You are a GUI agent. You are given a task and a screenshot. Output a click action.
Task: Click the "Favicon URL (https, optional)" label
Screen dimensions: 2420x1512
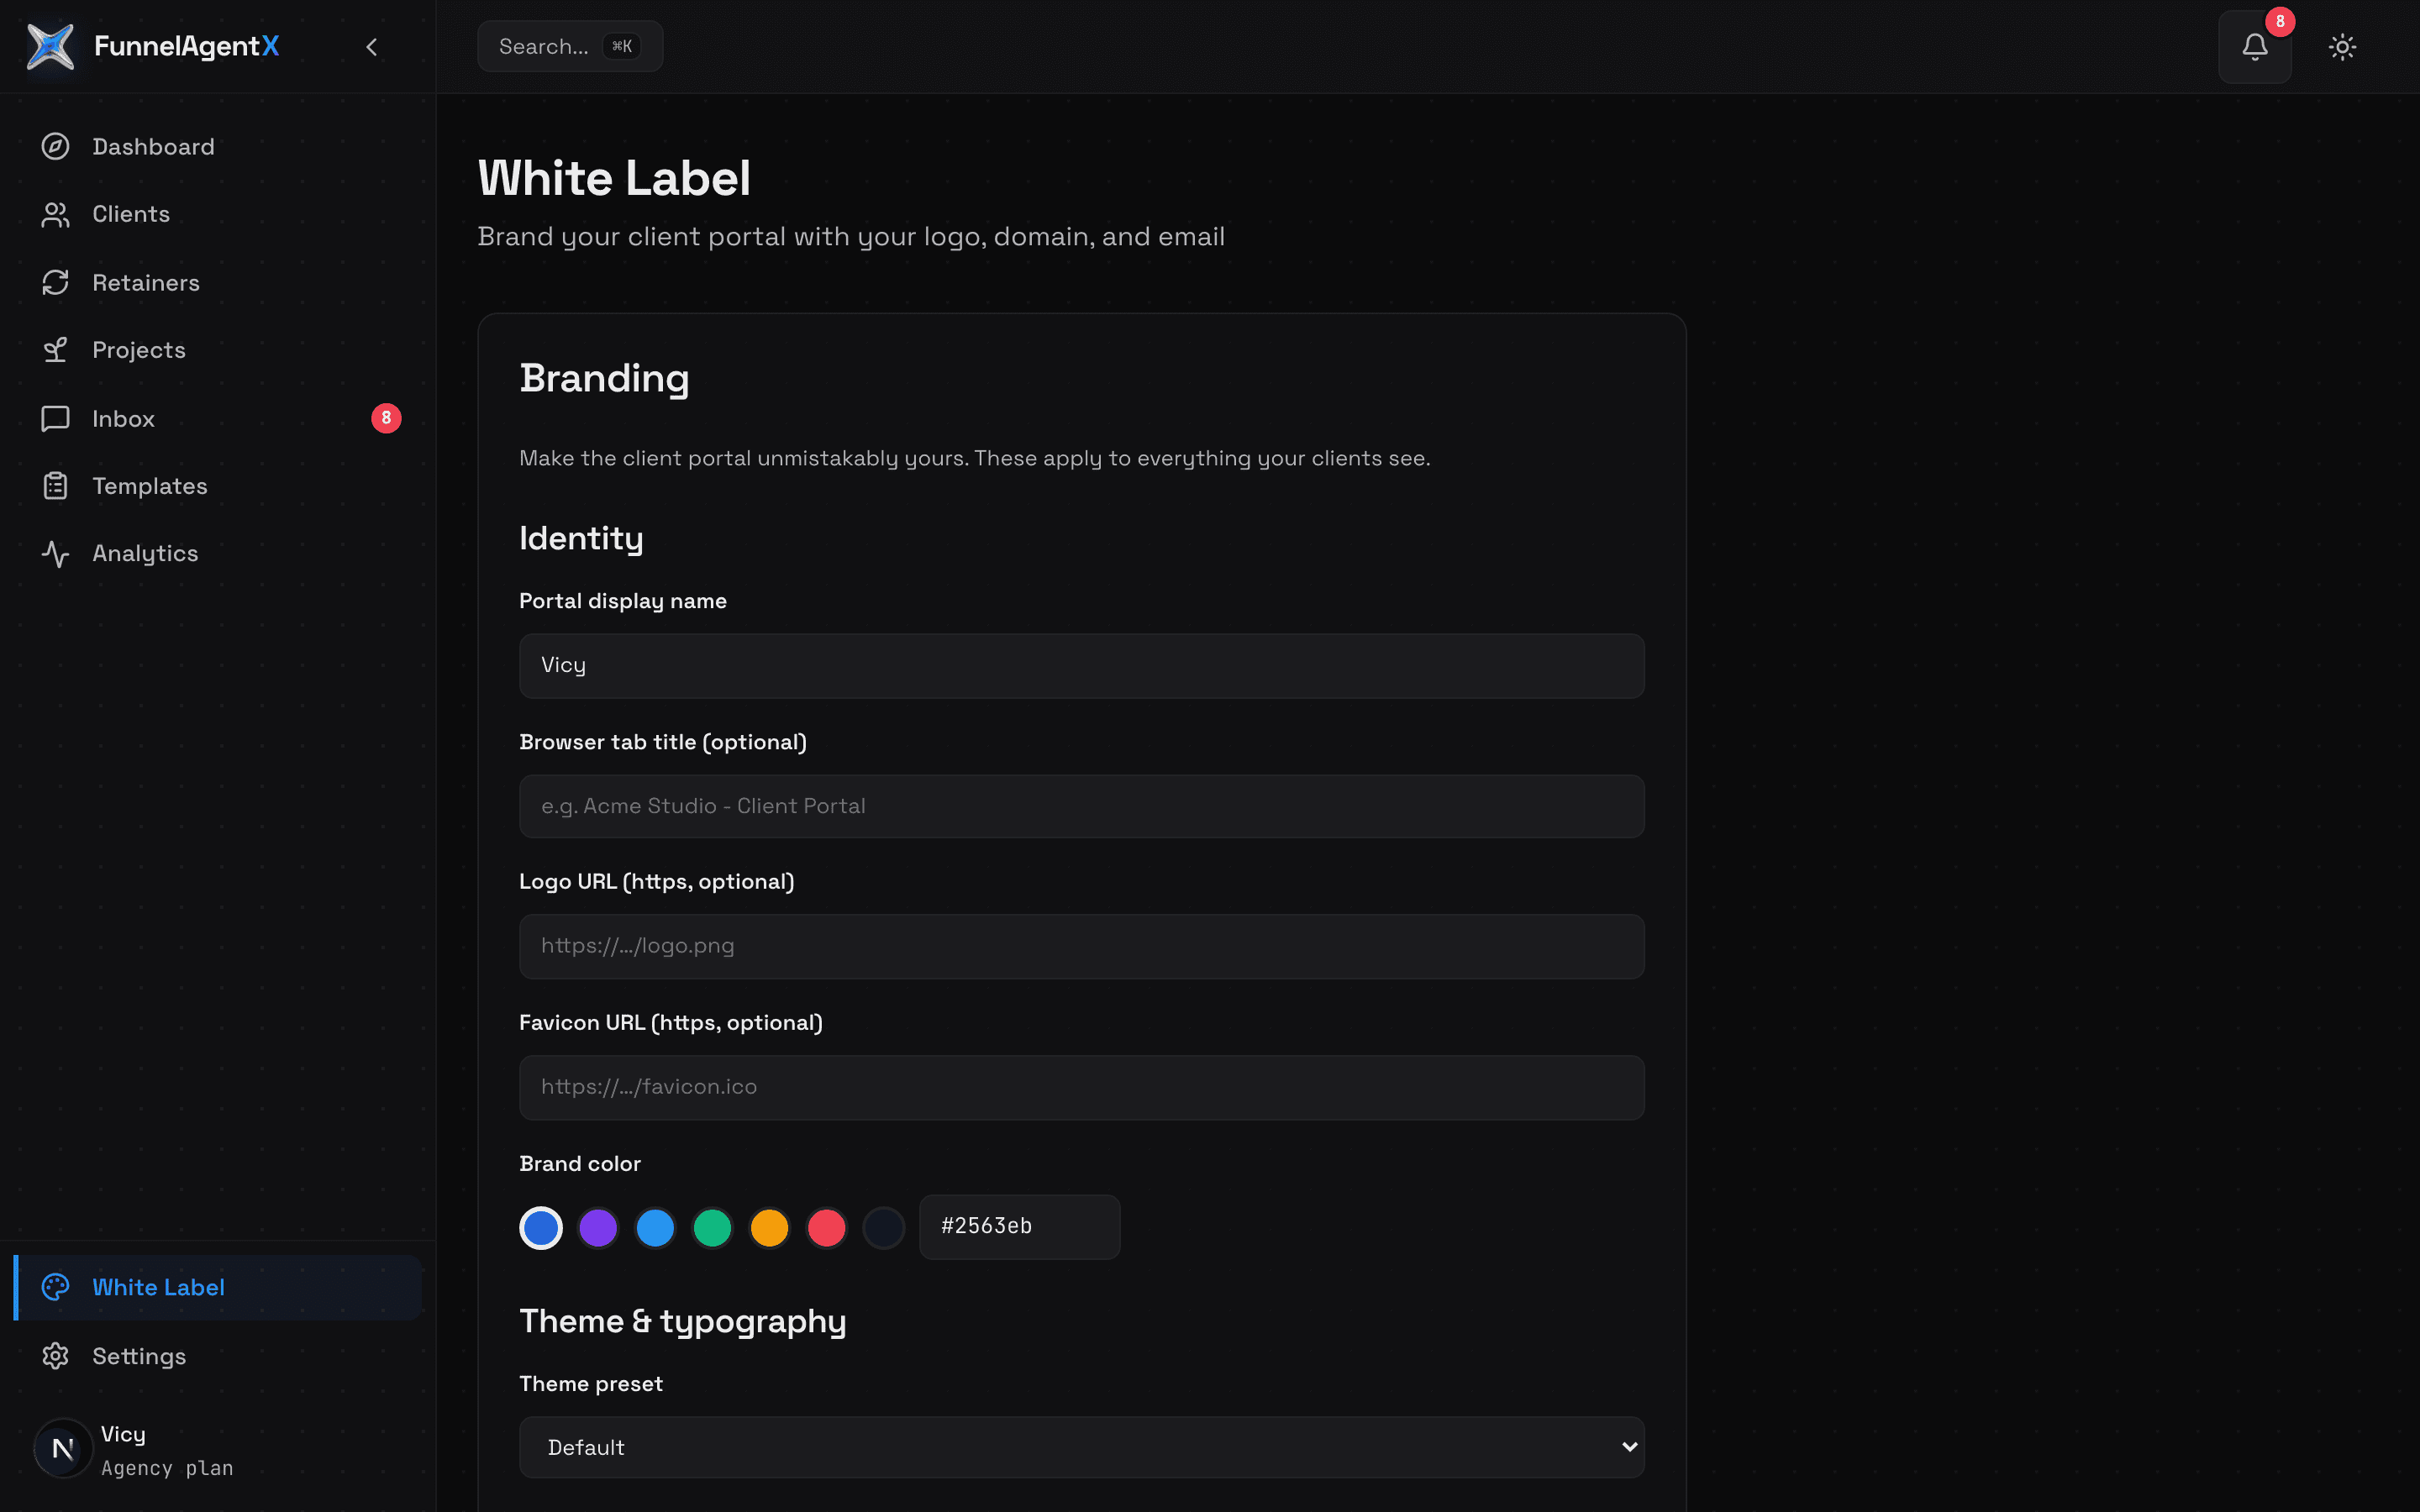point(671,1022)
